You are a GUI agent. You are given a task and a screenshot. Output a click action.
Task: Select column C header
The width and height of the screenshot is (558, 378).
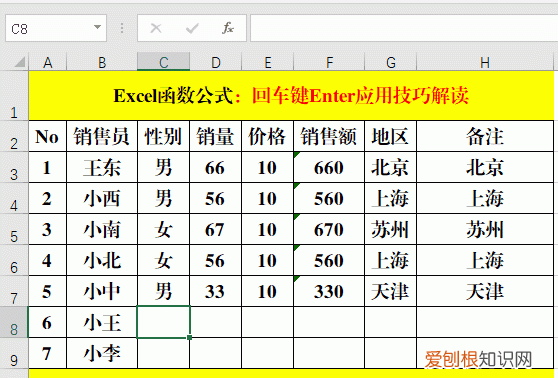coord(163,62)
